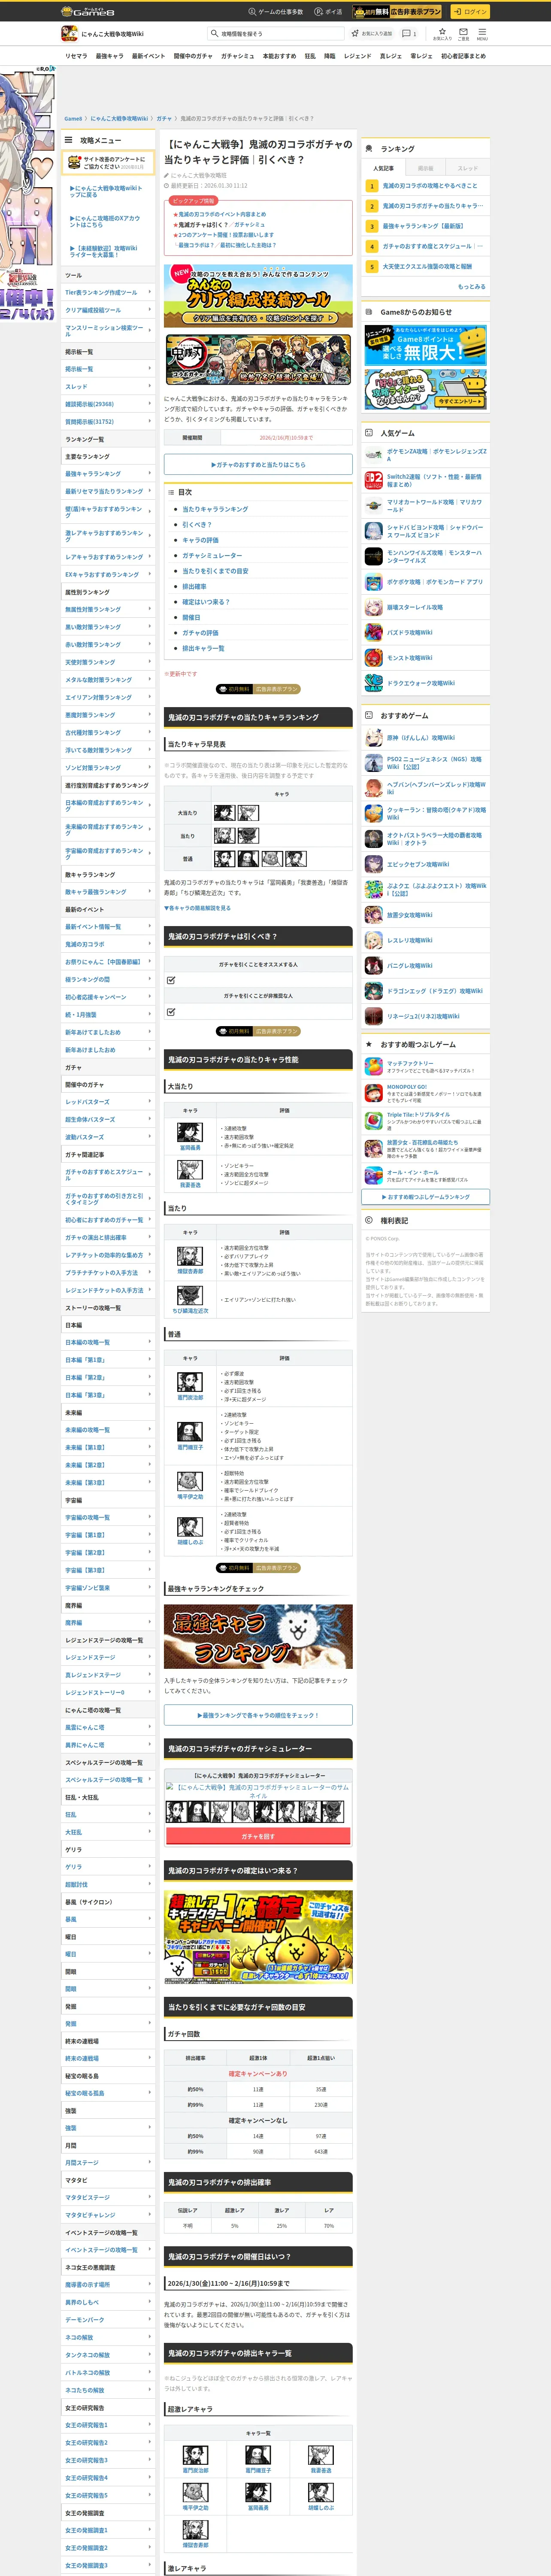Viewport: 551px width, 2576px height.
Task: Jump to 確定はいつ来る？ in the table of contents
Action: [x=206, y=602]
